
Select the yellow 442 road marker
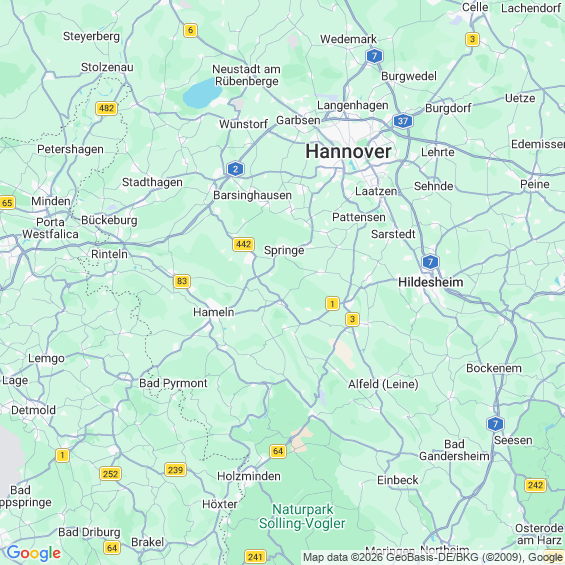click(244, 244)
